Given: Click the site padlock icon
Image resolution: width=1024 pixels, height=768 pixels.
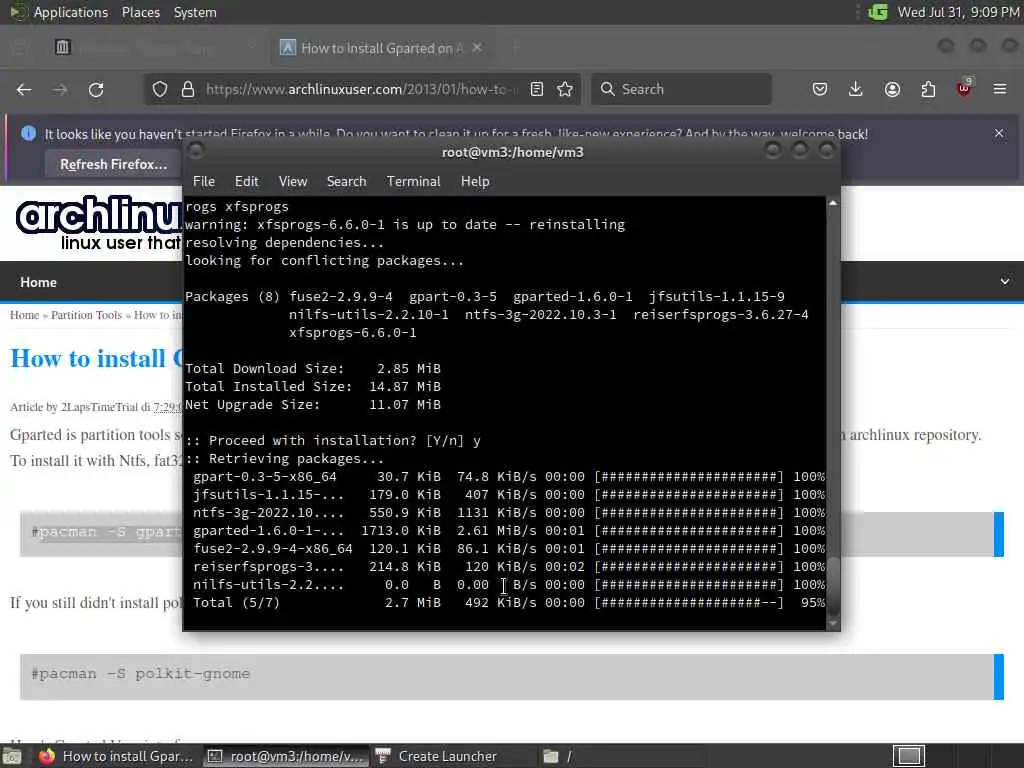Looking at the screenshot, I should [x=188, y=89].
